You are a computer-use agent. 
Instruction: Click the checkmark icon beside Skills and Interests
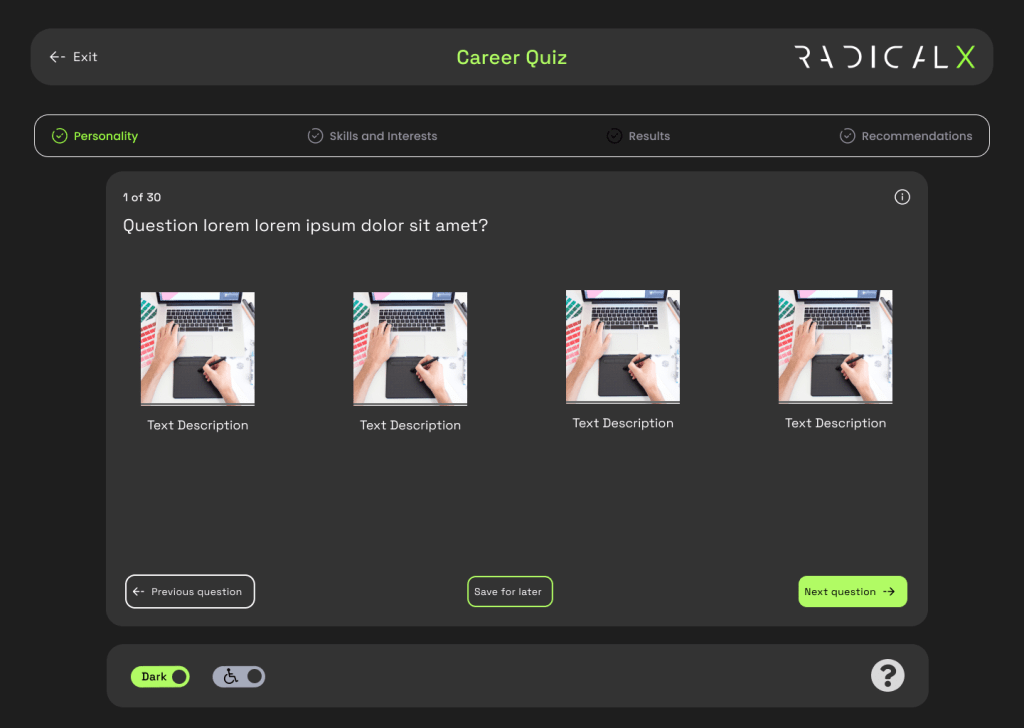tap(314, 135)
